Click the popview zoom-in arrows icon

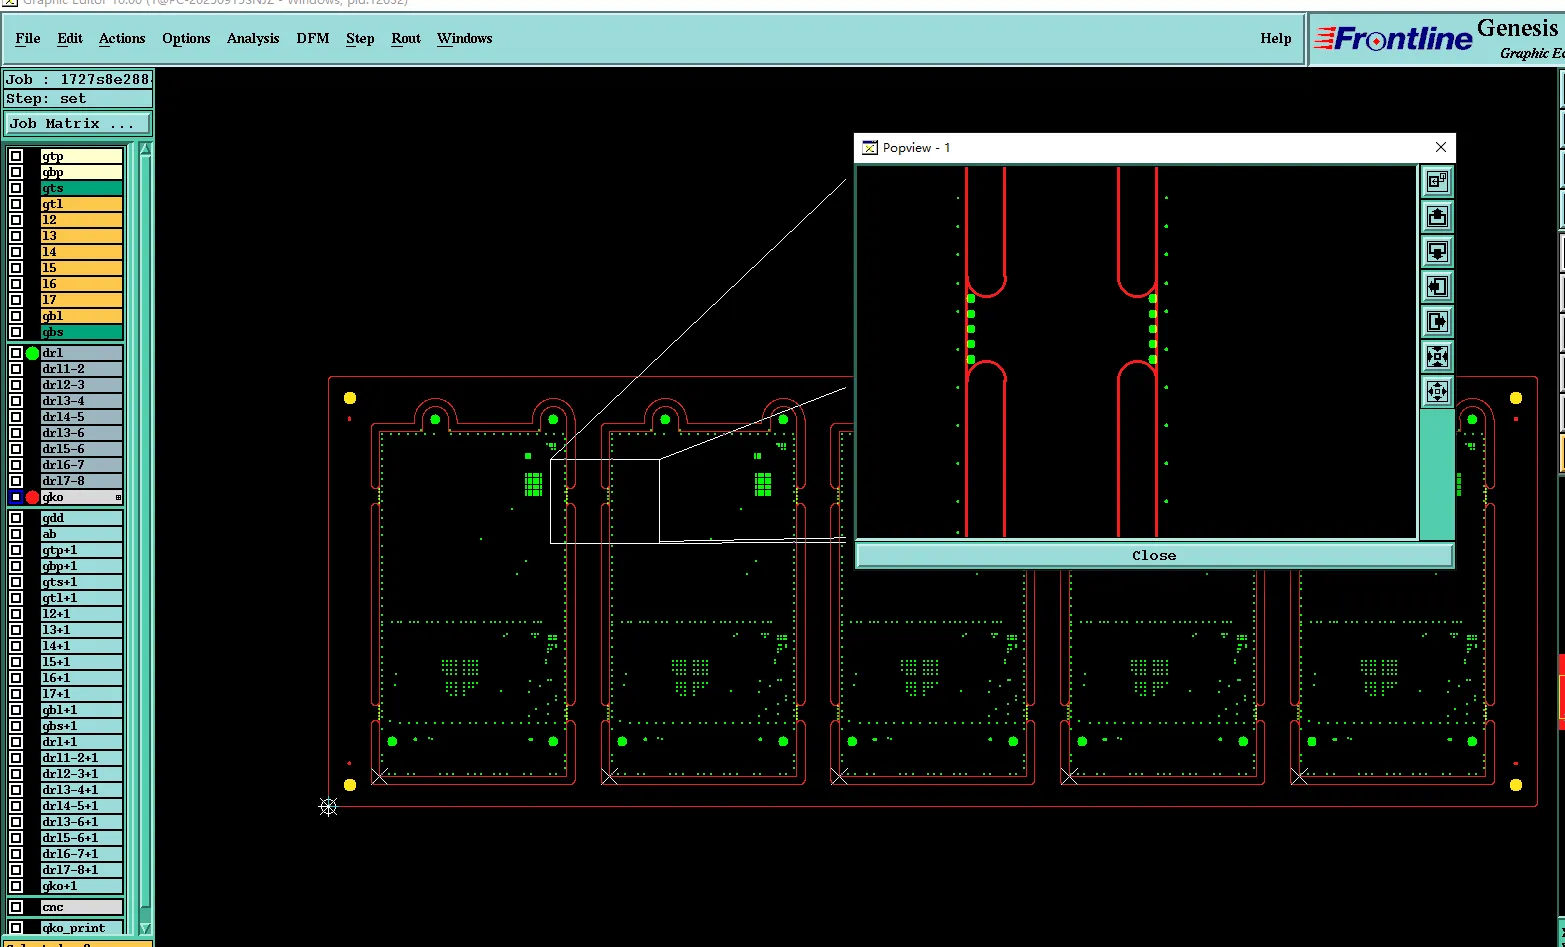click(x=1437, y=356)
